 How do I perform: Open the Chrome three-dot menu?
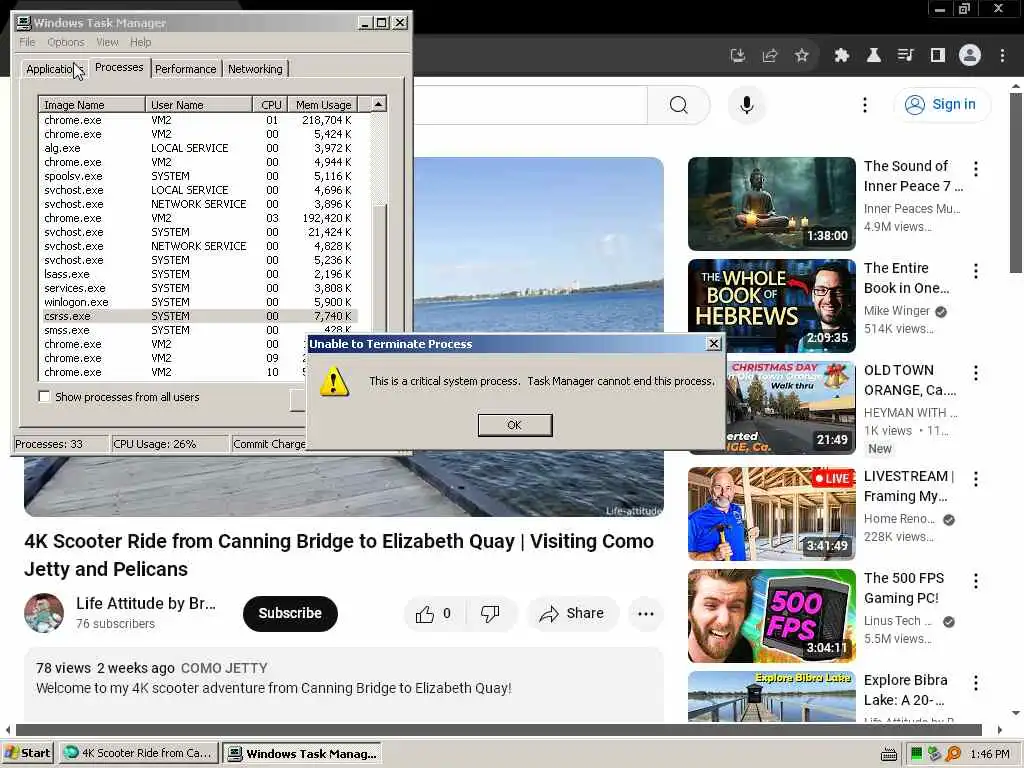tap(1002, 56)
